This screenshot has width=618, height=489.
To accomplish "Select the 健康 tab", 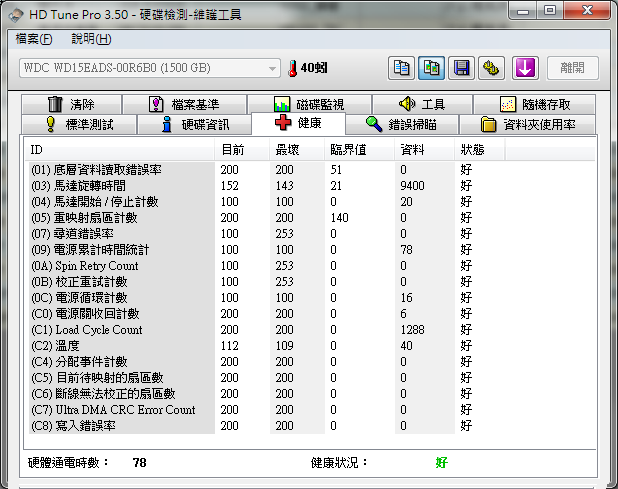I will [298, 123].
